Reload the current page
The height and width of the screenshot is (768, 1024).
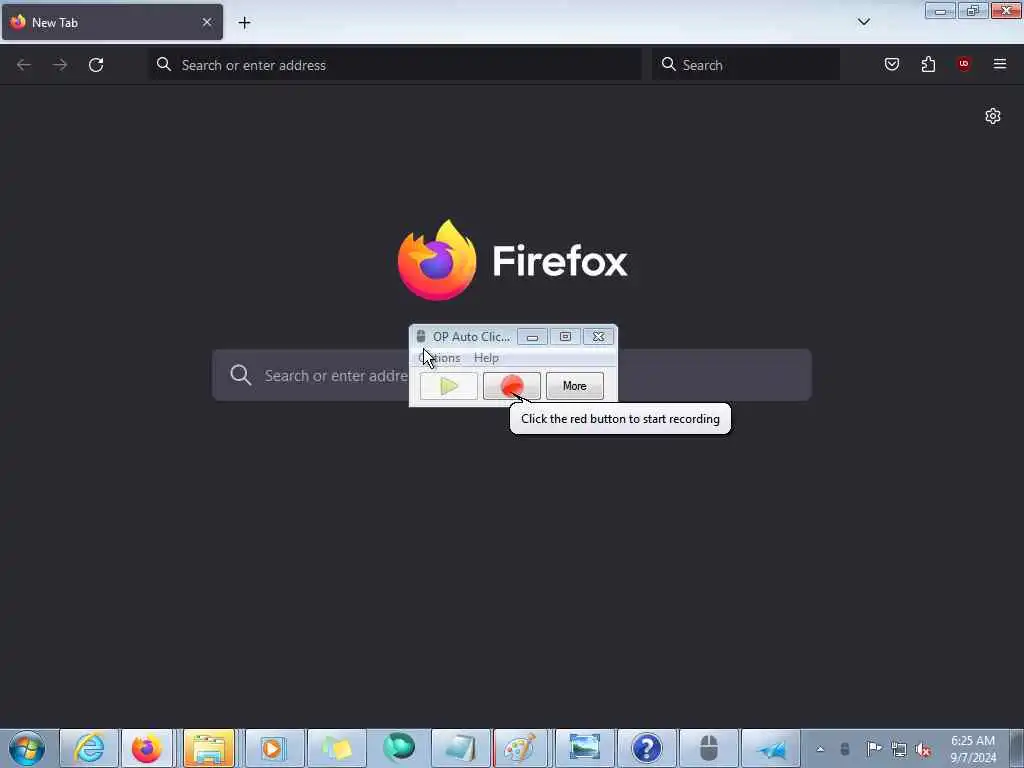coord(96,65)
